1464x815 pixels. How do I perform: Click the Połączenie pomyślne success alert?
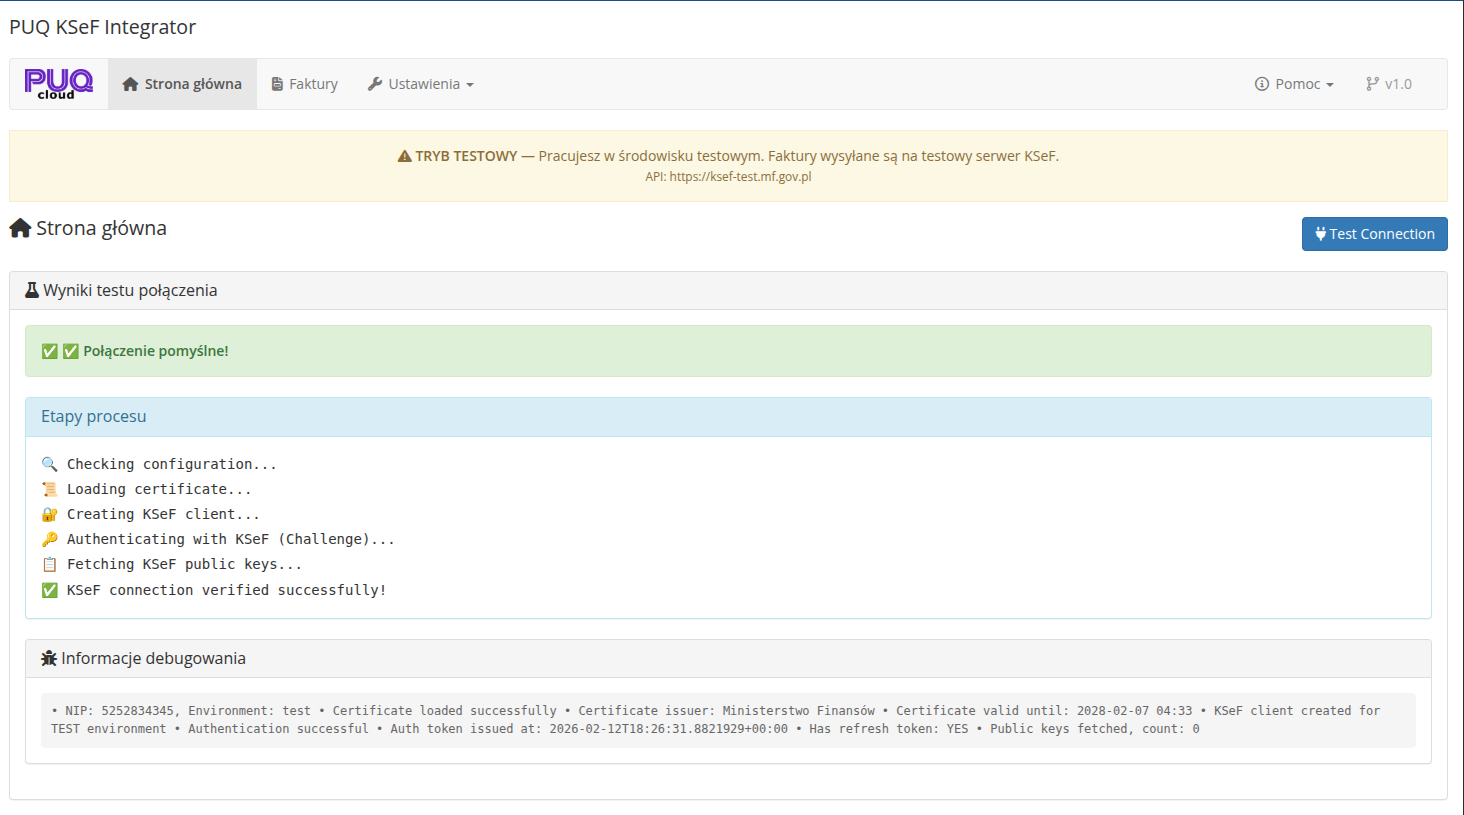tap(728, 351)
